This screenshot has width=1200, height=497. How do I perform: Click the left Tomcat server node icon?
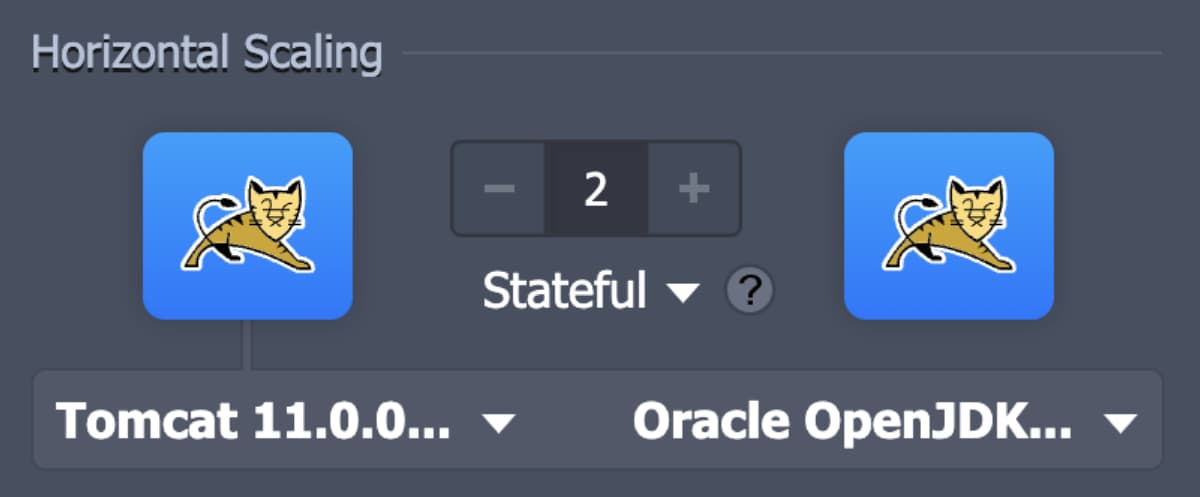coord(247,225)
